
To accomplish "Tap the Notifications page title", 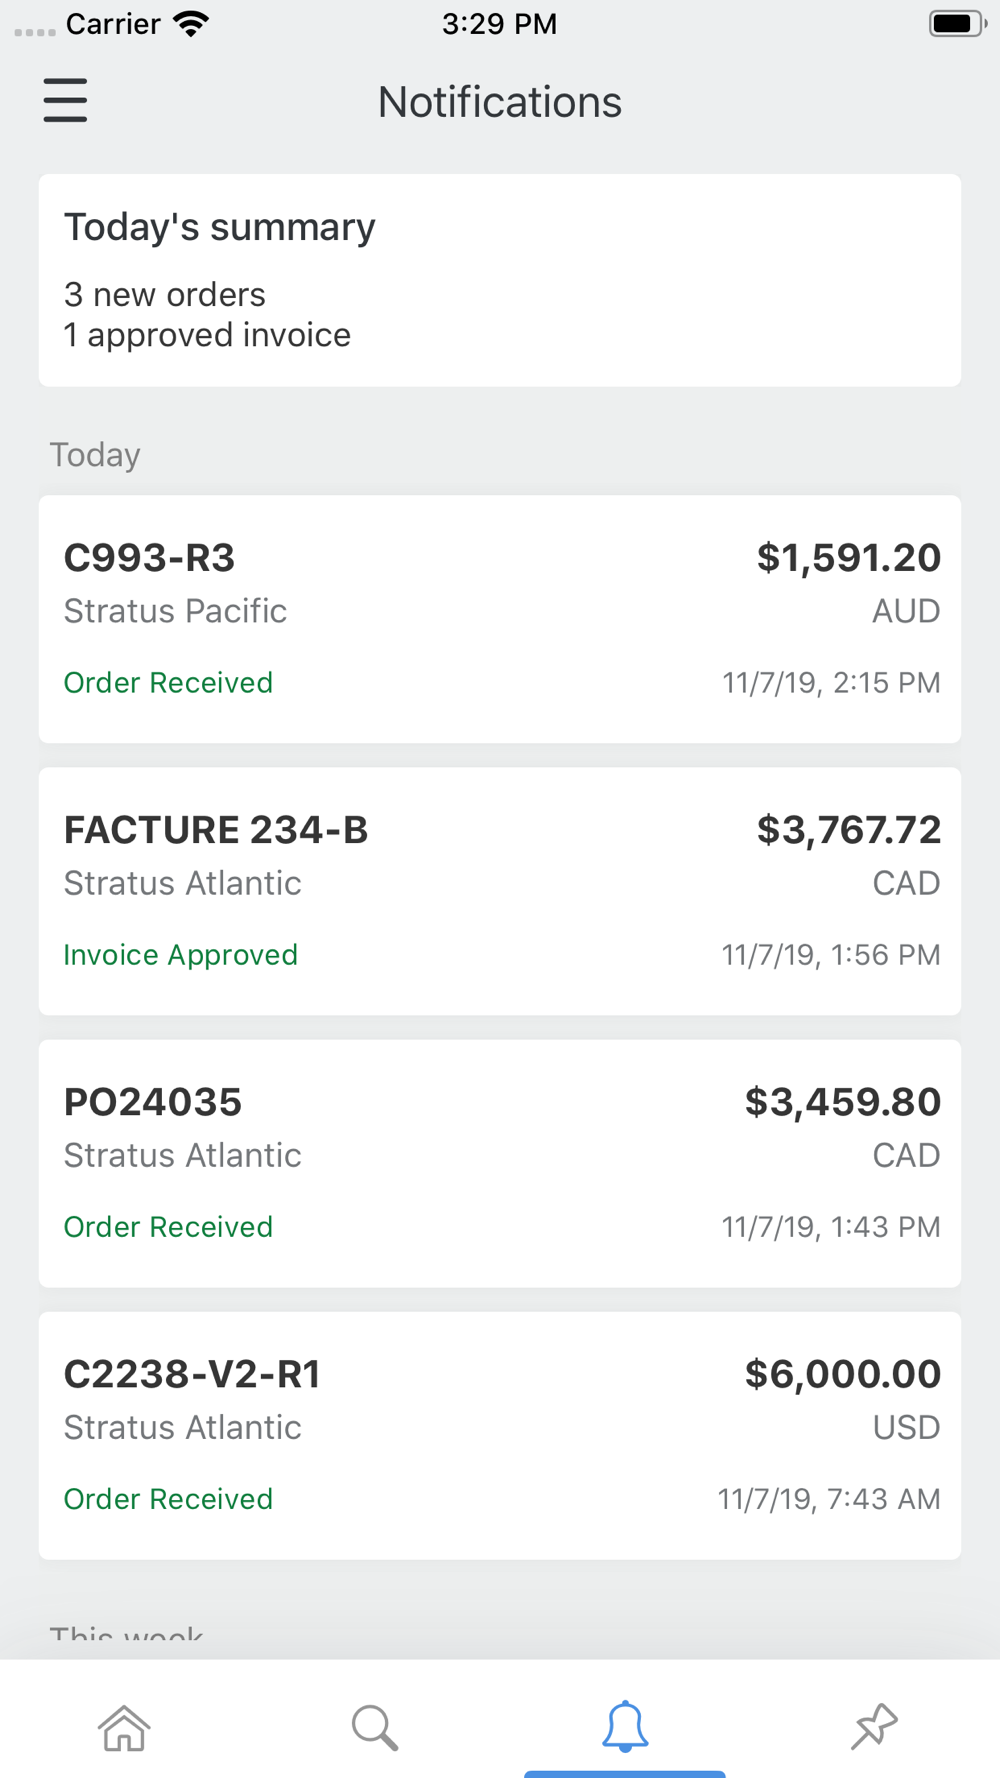I will [x=500, y=102].
